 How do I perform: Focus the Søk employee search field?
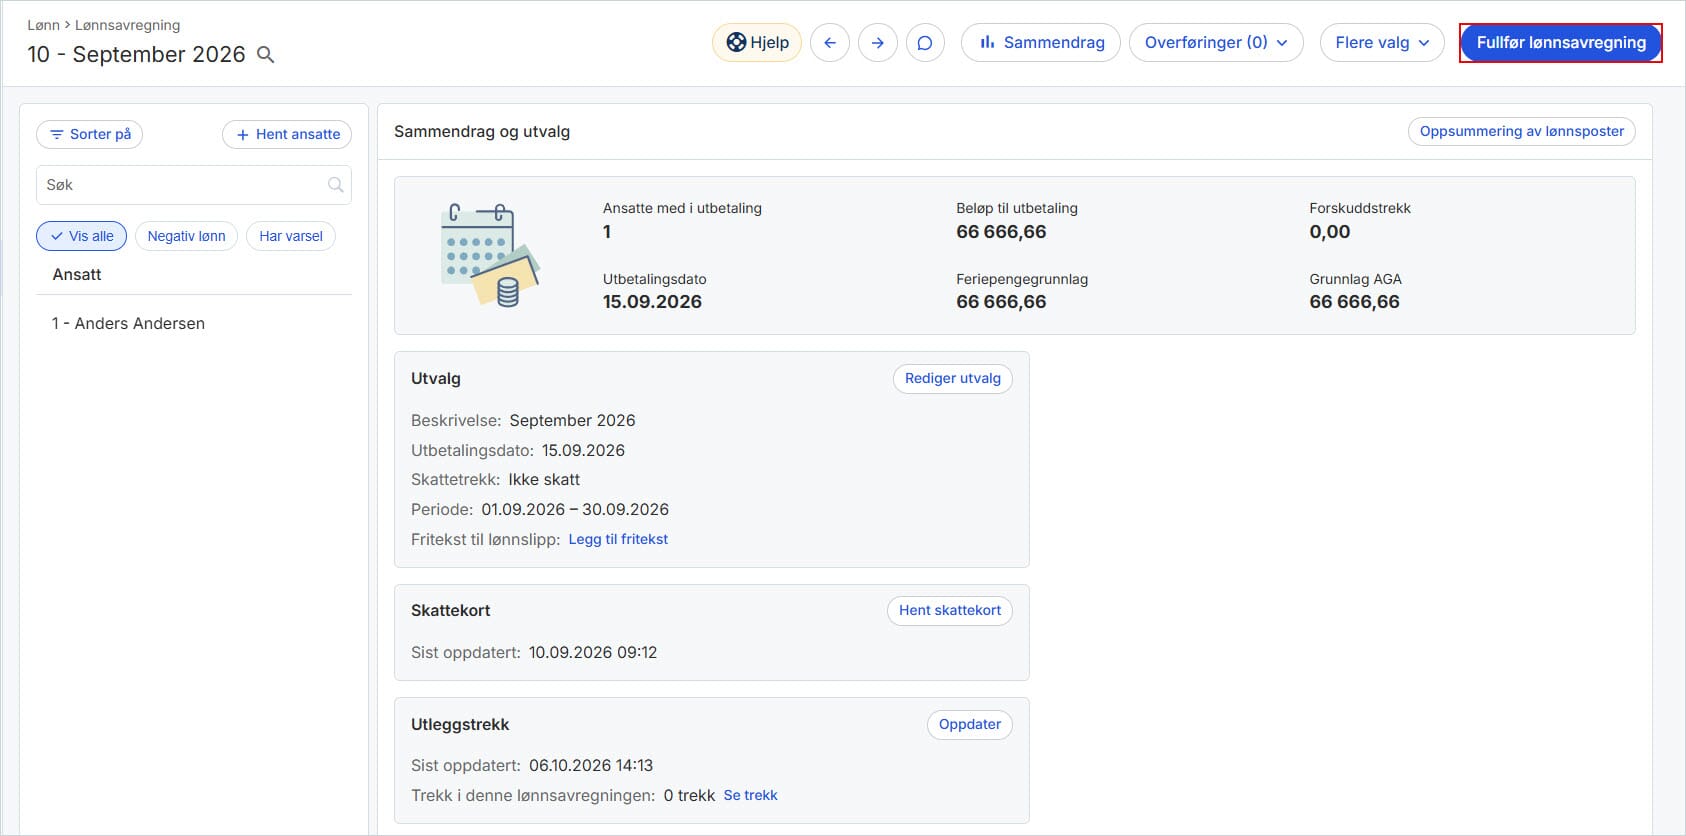(194, 185)
